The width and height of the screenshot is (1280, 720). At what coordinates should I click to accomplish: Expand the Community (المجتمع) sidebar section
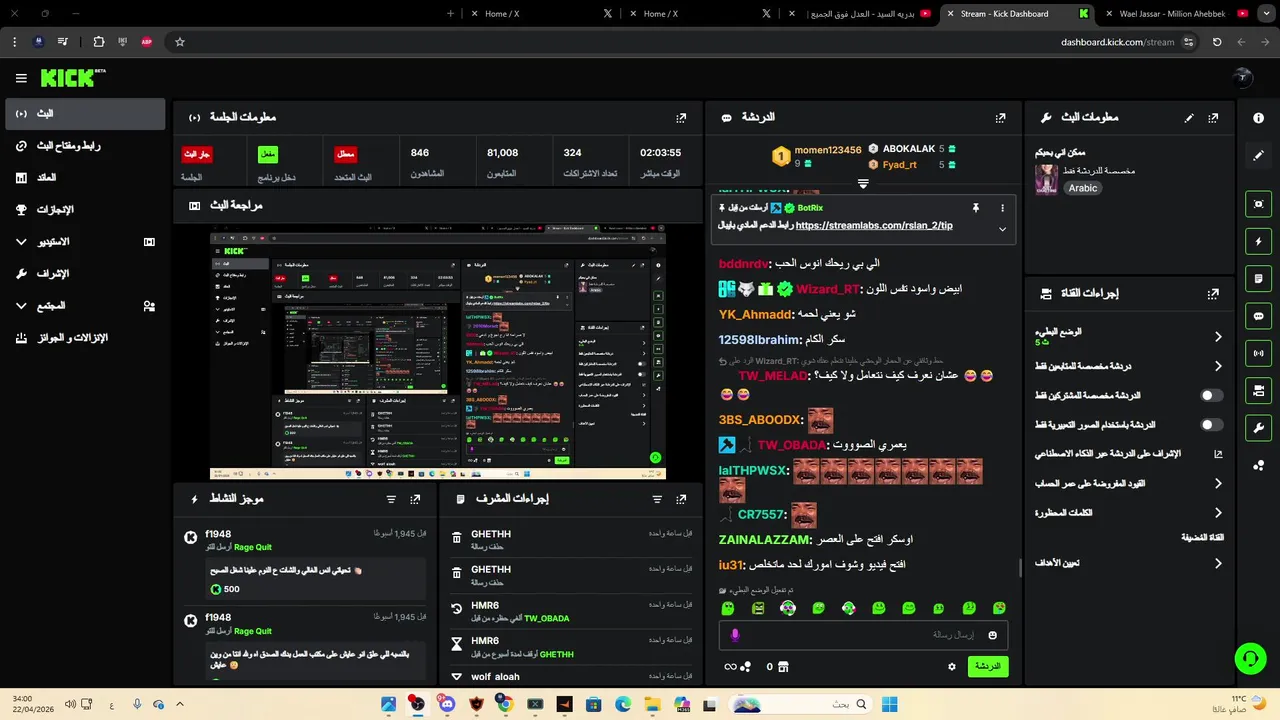85,306
